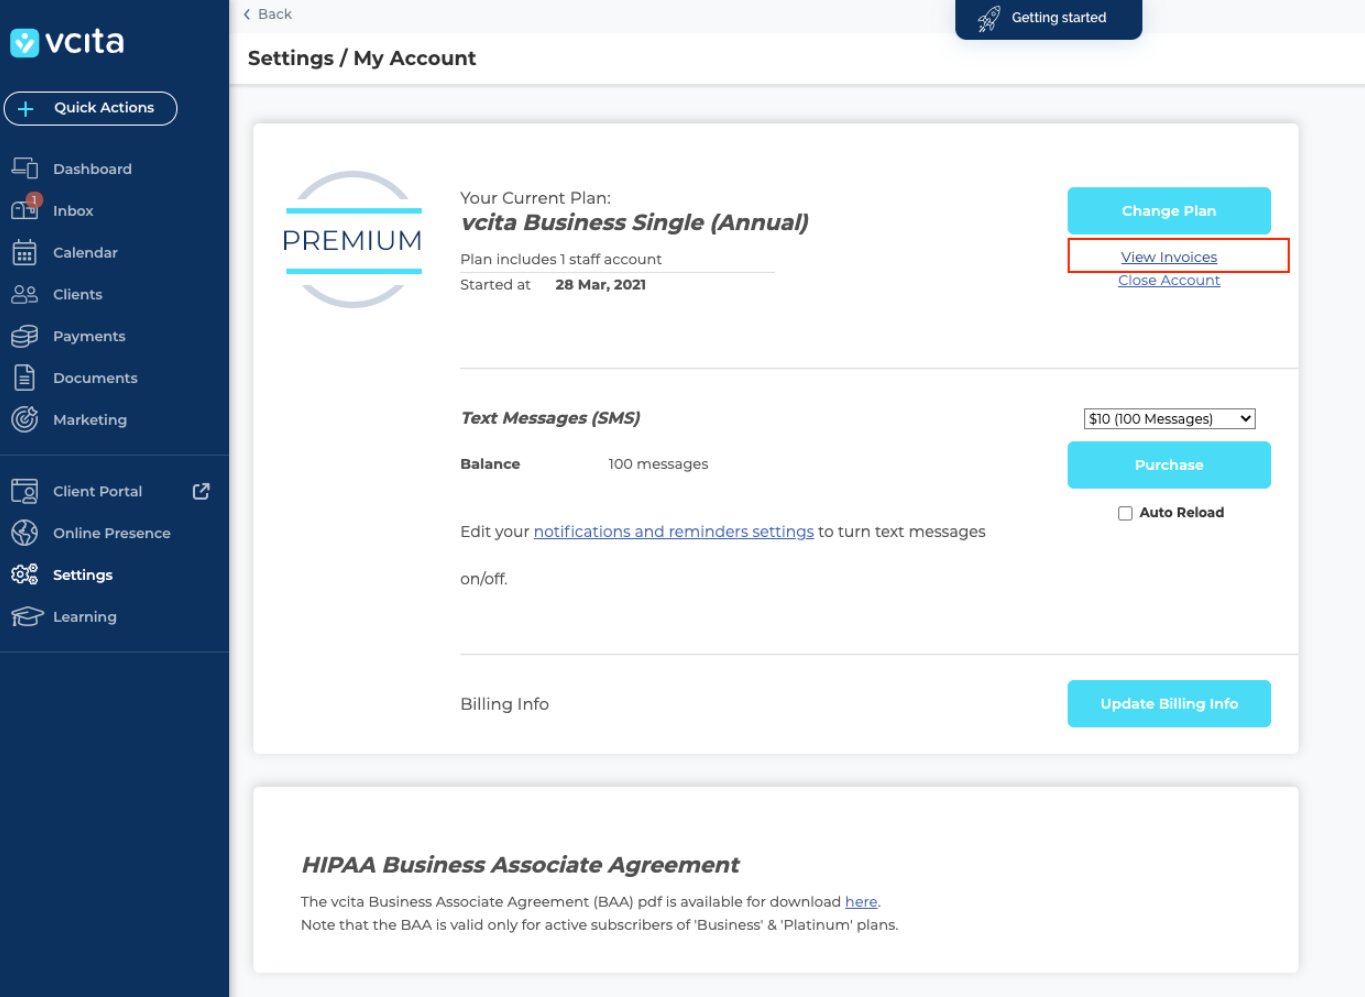Image resolution: width=1365 pixels, height=997 pixels.
Task: Click the Settings gears icon
Action: click(x=25, y=574)
